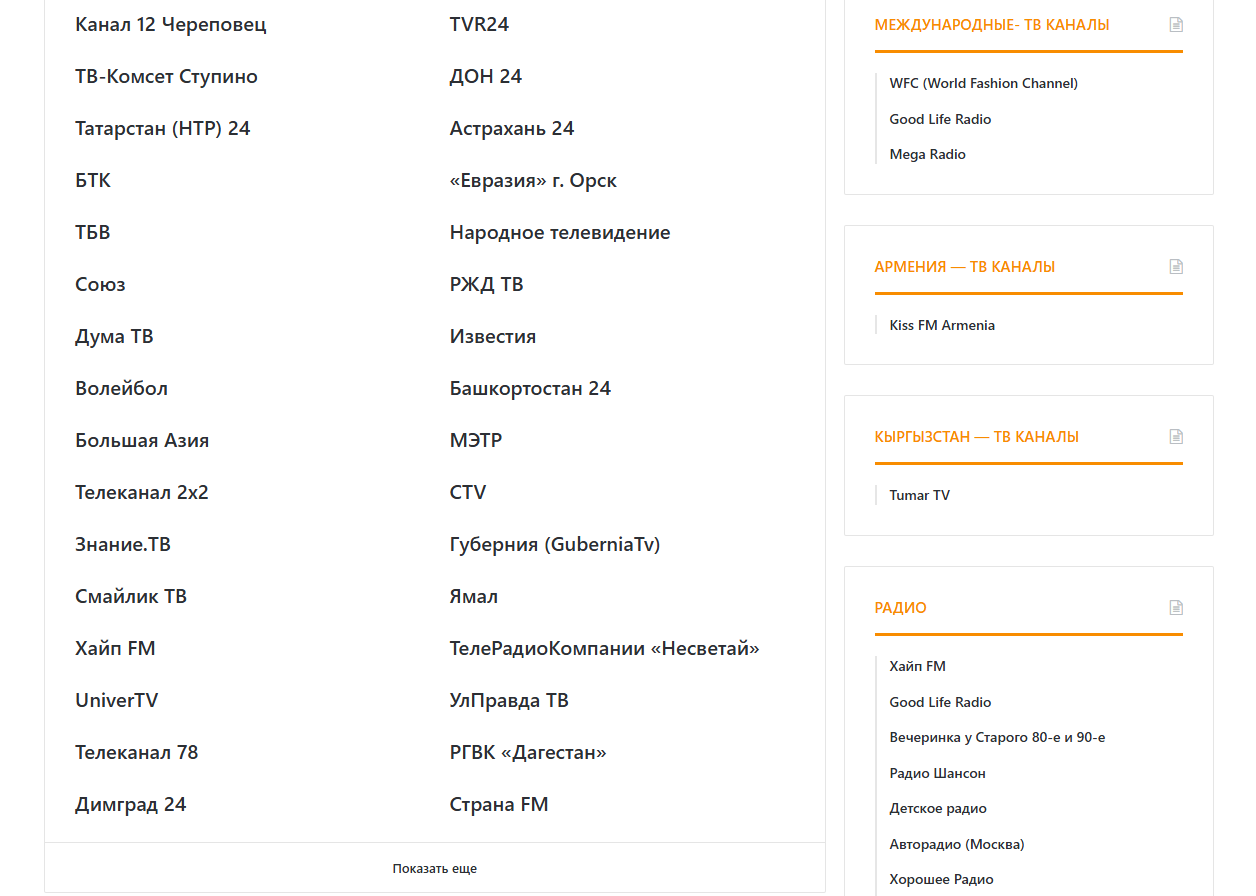
Task: Open WFC (World Fashion Channel) link
Action: pyautogui.click(x=984, y=84)
